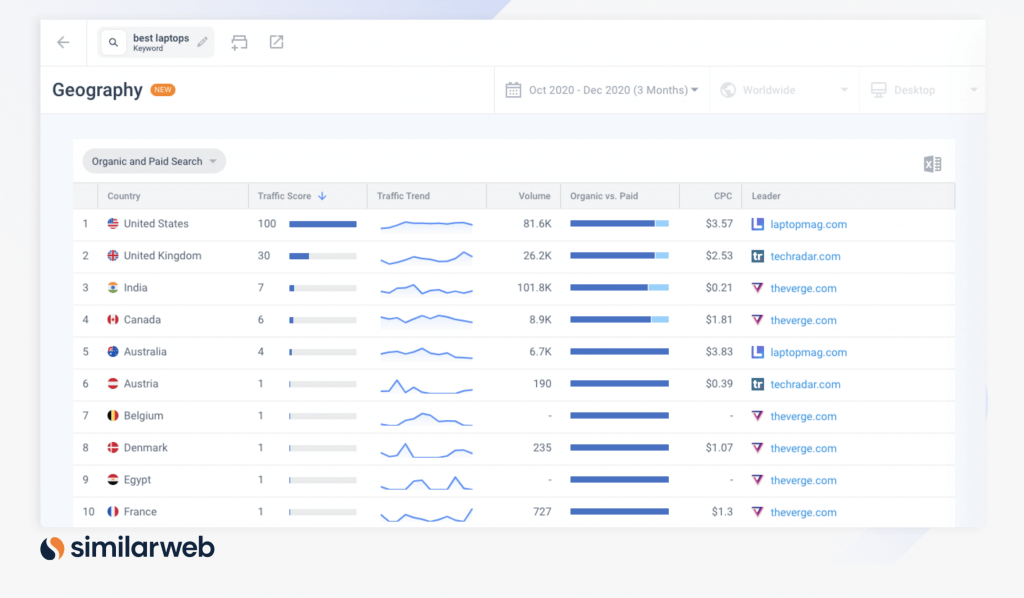
Task: Click the United States traffic trend sparkline
Action: click(x=426, y=225)
